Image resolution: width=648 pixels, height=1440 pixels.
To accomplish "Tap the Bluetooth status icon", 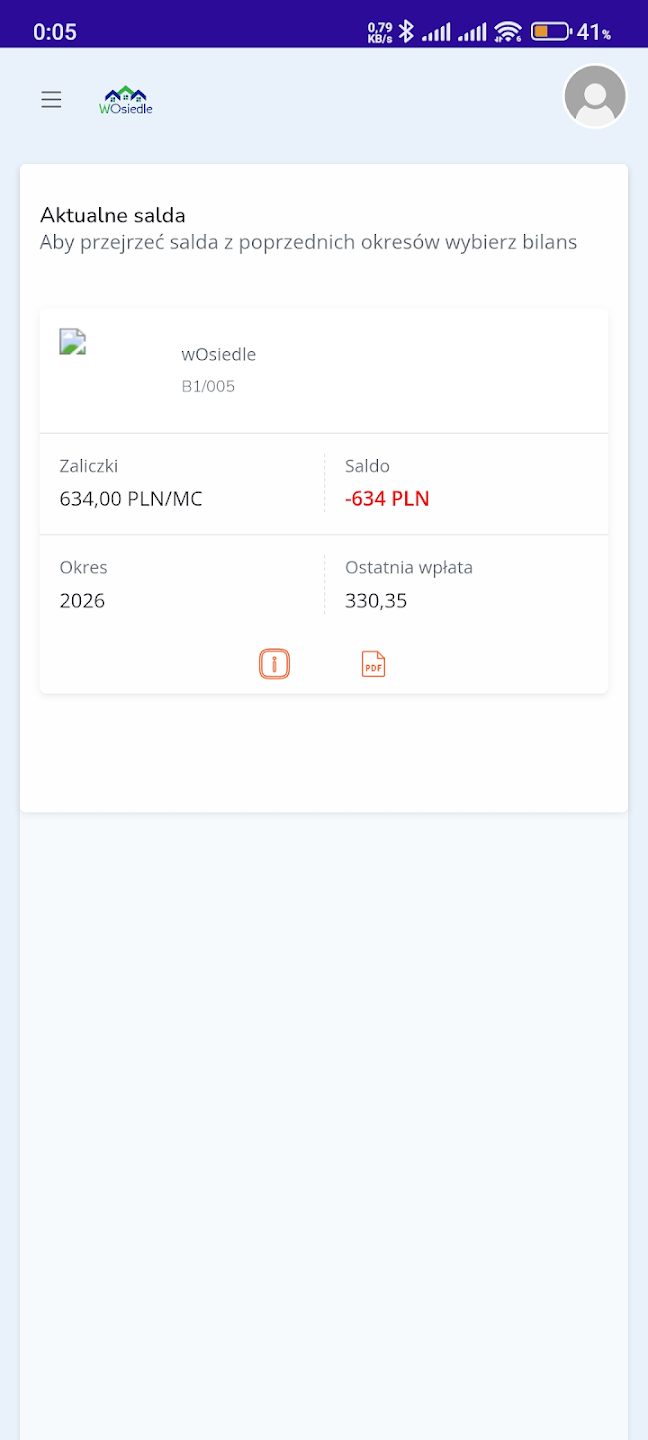I will pos(406,32).
